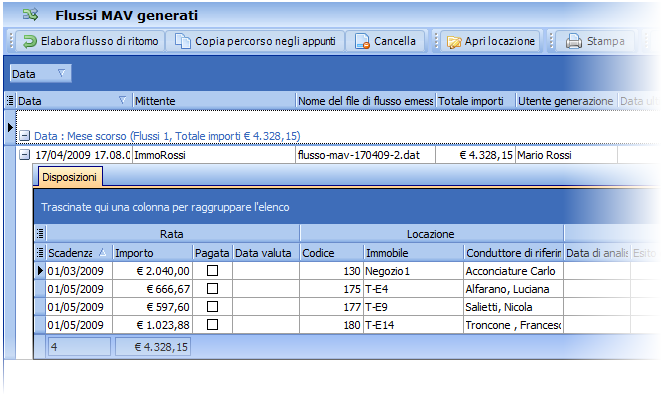The image size is (662, 395).
Task: Click column chooser icon next to Scadenza
Action: point(40,252)
